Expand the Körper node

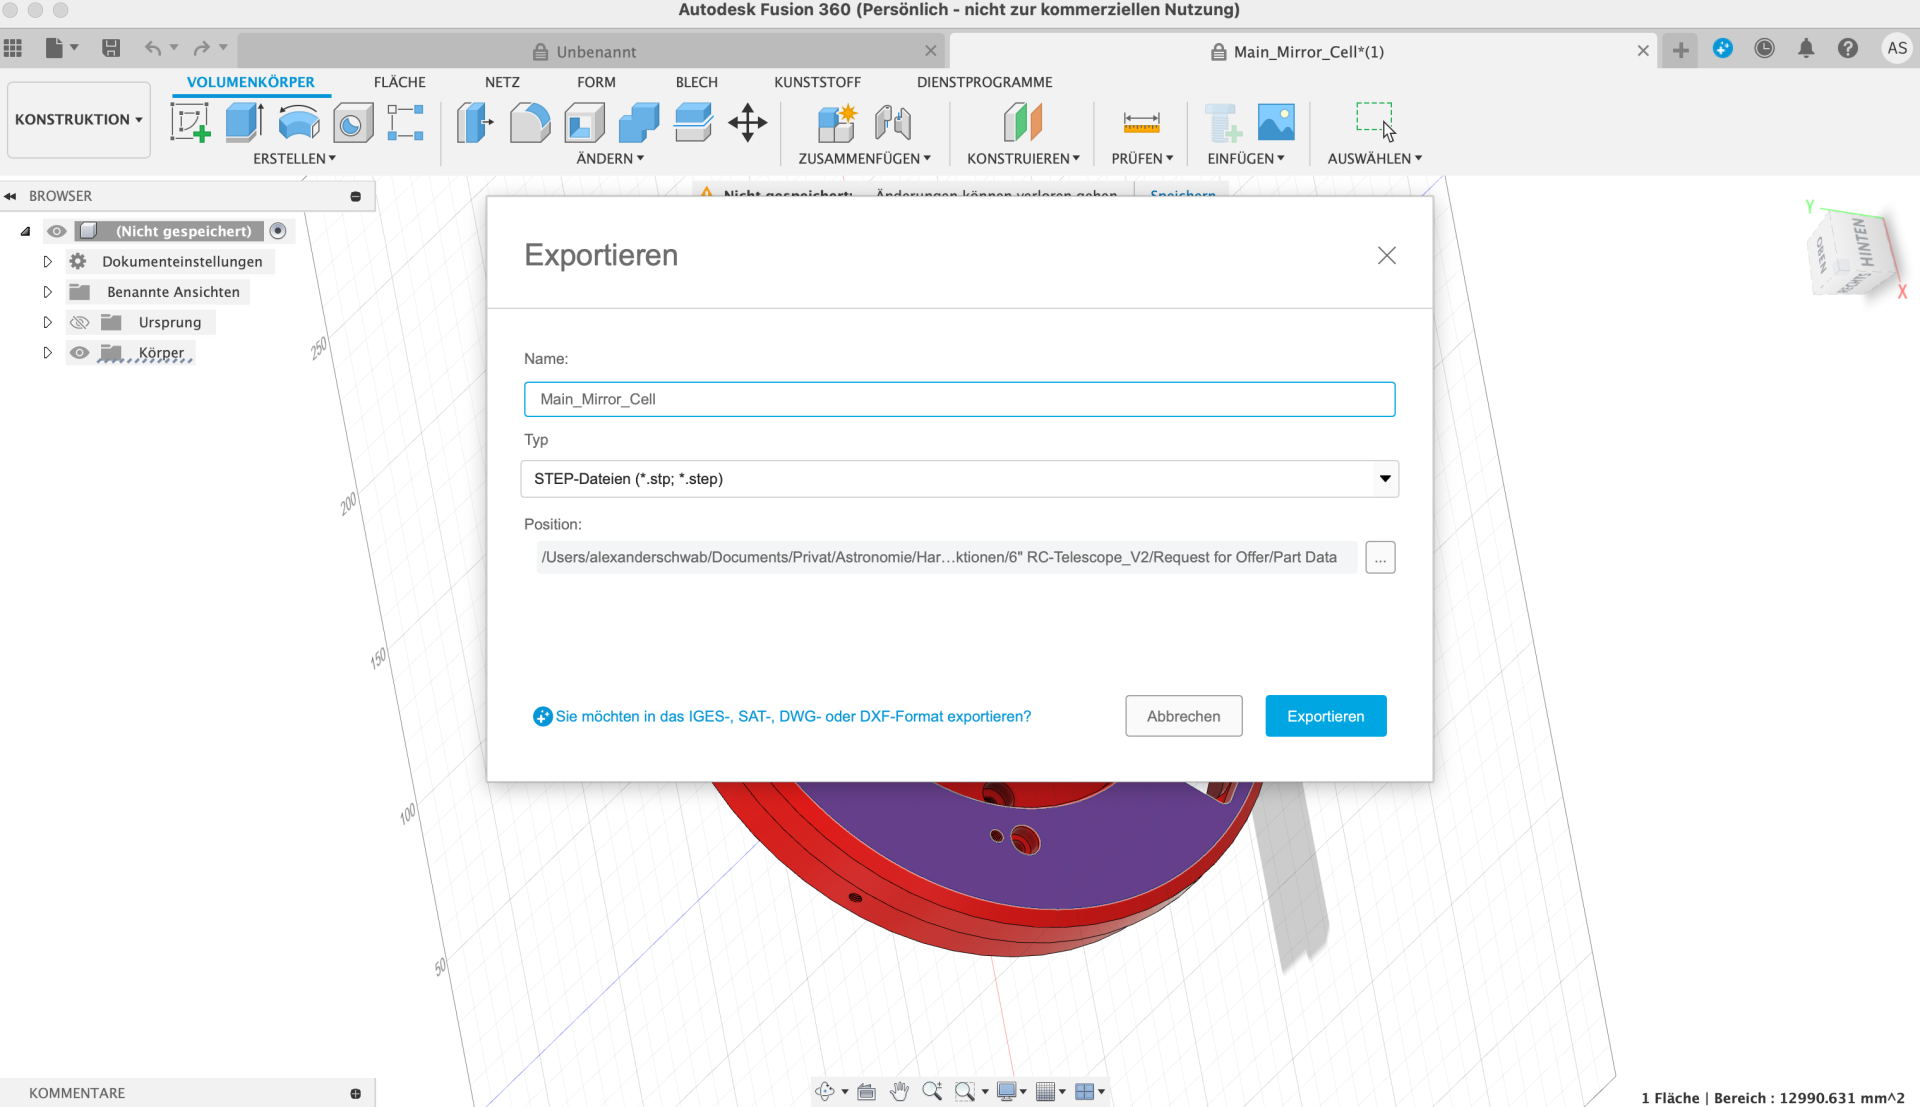tap(47, 353)
